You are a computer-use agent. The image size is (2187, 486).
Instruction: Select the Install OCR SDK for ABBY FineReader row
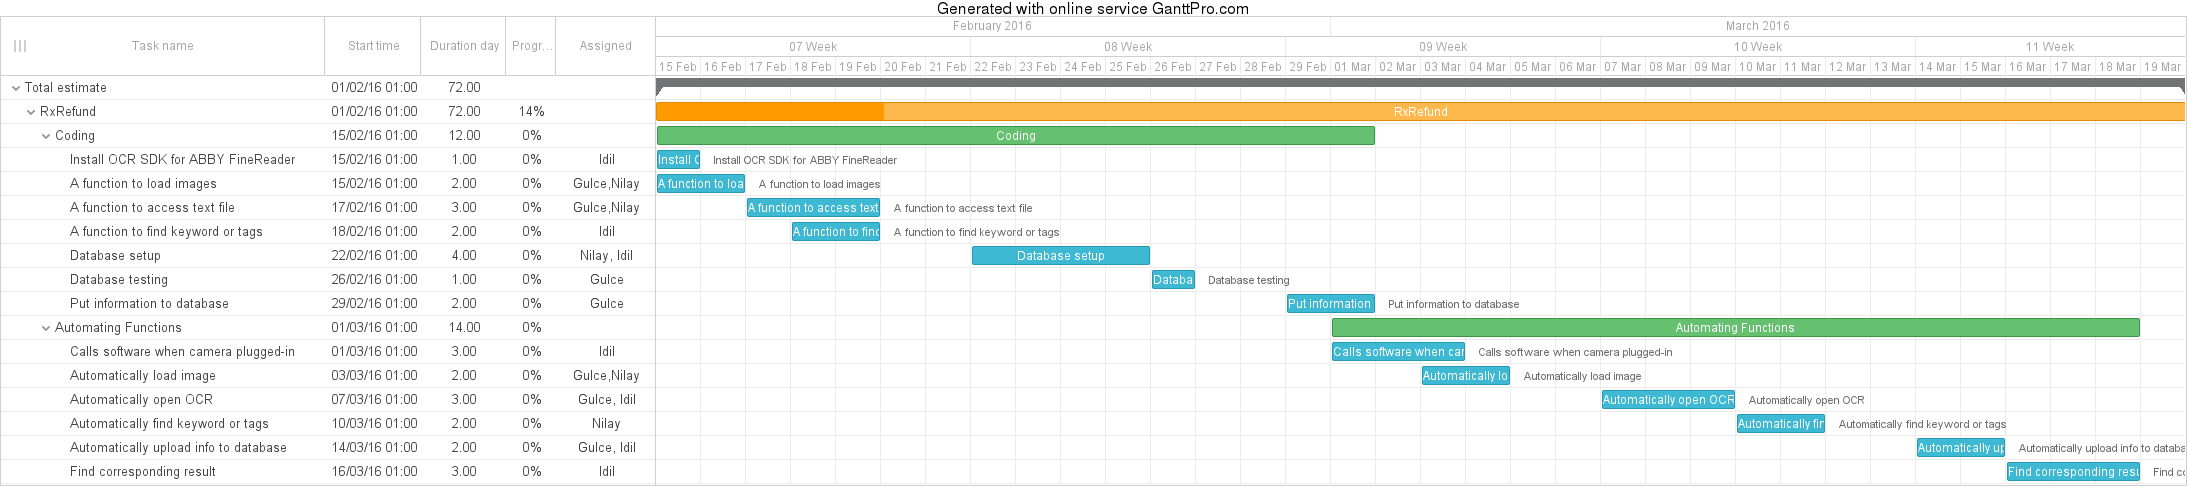pos(182,160)
